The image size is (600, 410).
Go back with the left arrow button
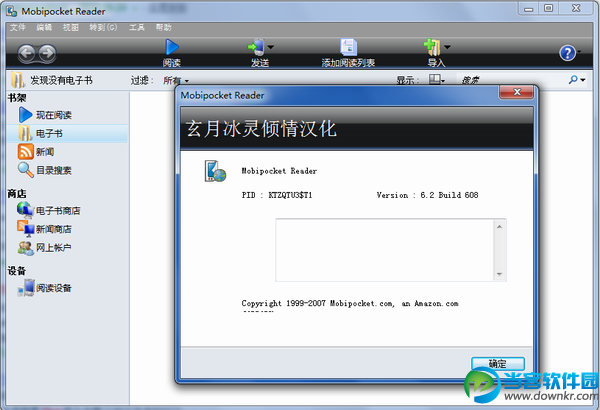[27, 53]
